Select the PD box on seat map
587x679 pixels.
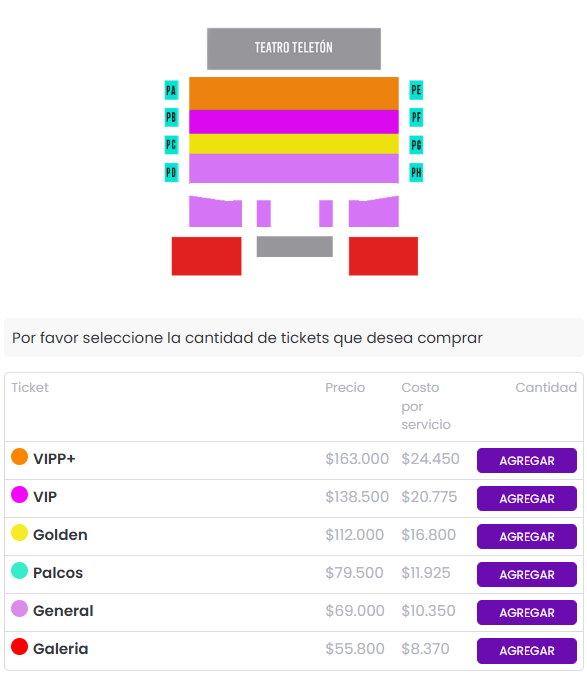tap(171, 172)
